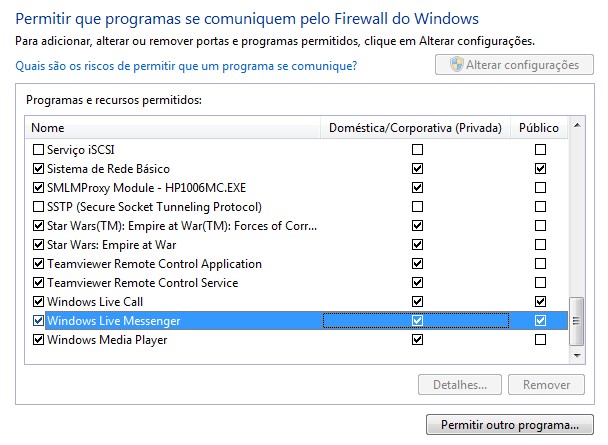The height and width of the screenshot is (445, 608).
Task: Open the risks of allowing programs link
Action: tap(187, 66)
